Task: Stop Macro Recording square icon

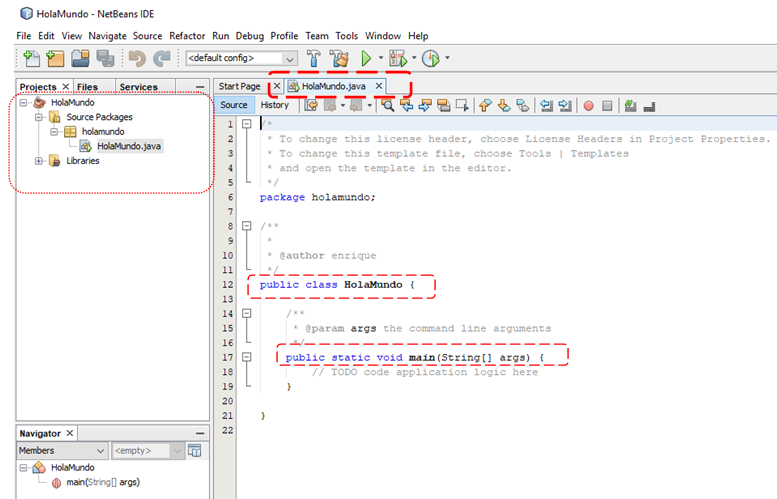Action: pyautogui.click(x=607, y=106)
